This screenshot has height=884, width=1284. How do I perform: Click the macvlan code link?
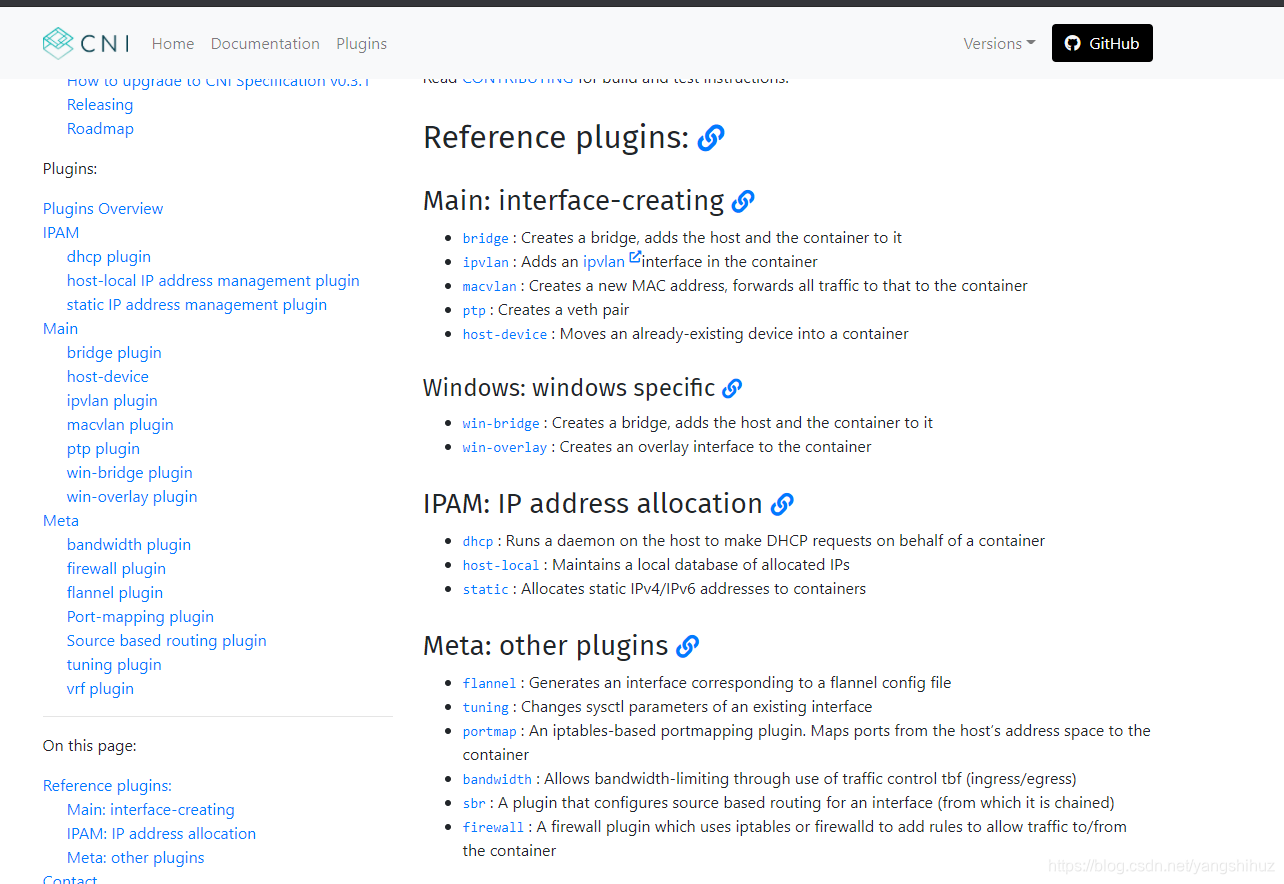point(490,286)
